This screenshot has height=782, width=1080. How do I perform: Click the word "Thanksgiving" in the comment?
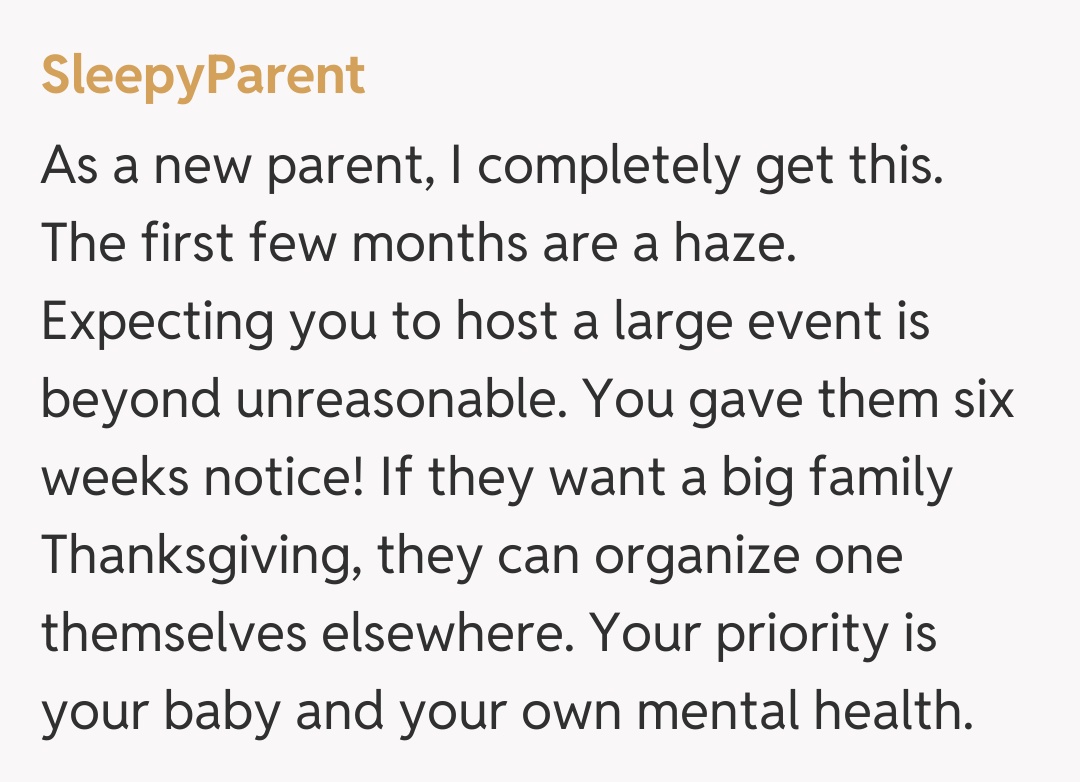[197, 557]
